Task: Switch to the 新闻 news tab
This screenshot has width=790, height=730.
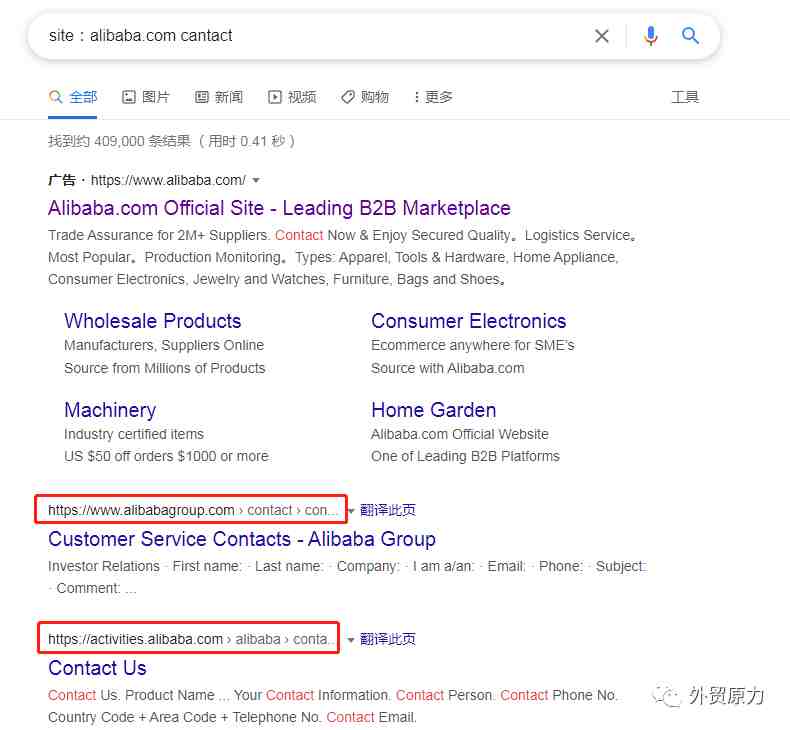Action: (x=219, y=97)
